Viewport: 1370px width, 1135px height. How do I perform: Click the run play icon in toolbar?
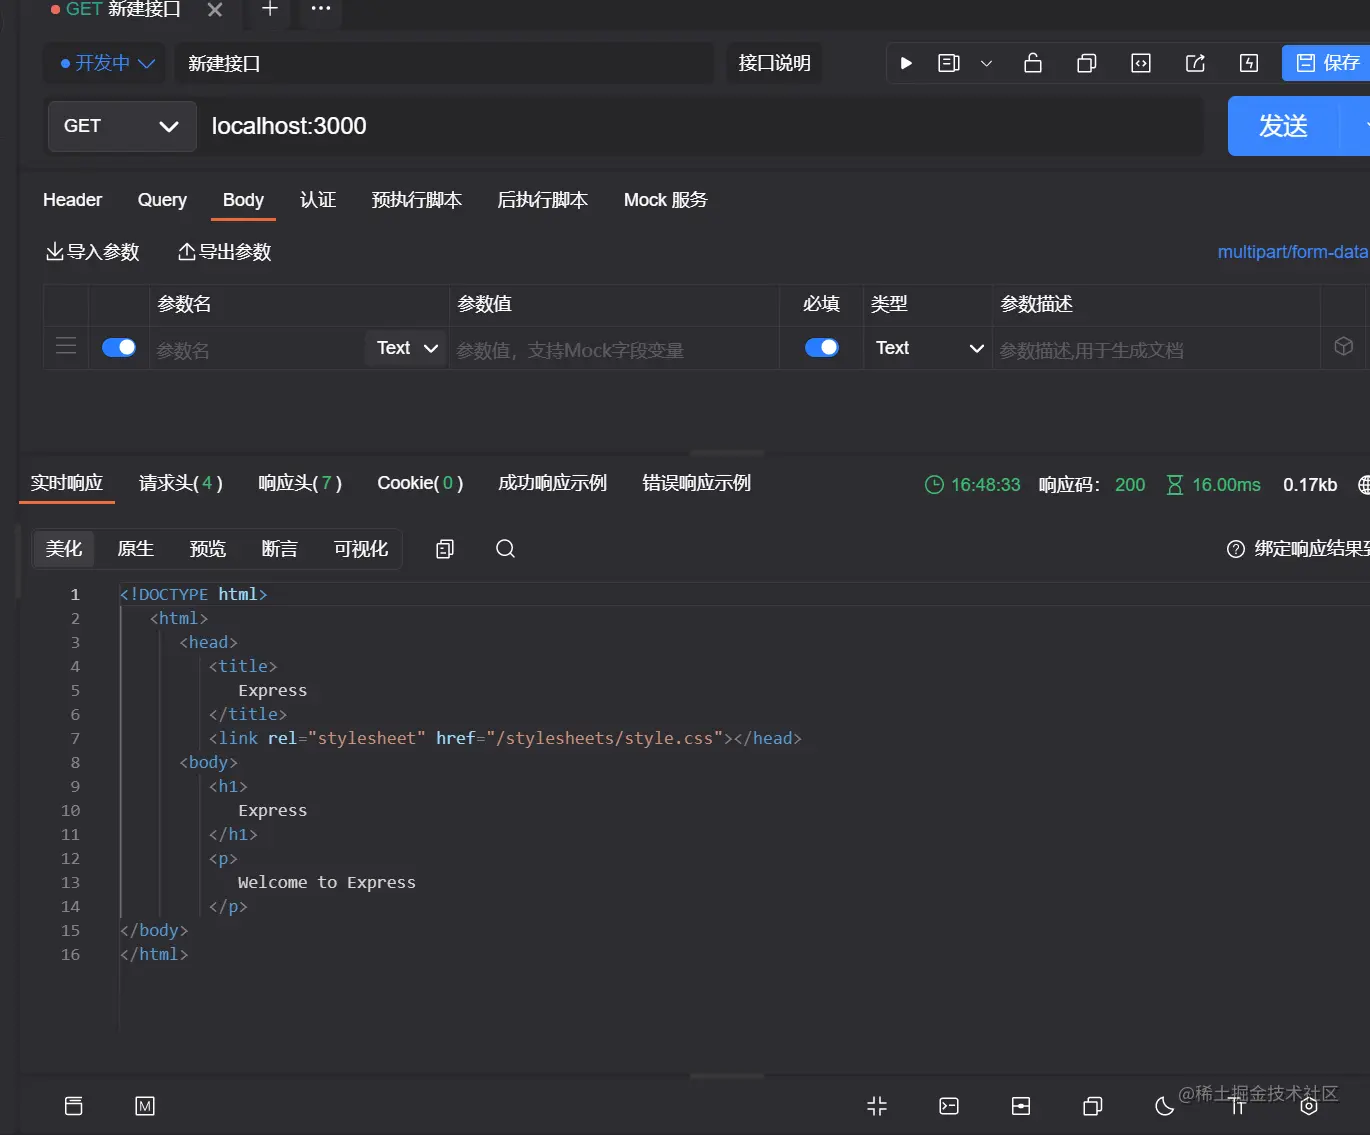(x=906, y=63)
